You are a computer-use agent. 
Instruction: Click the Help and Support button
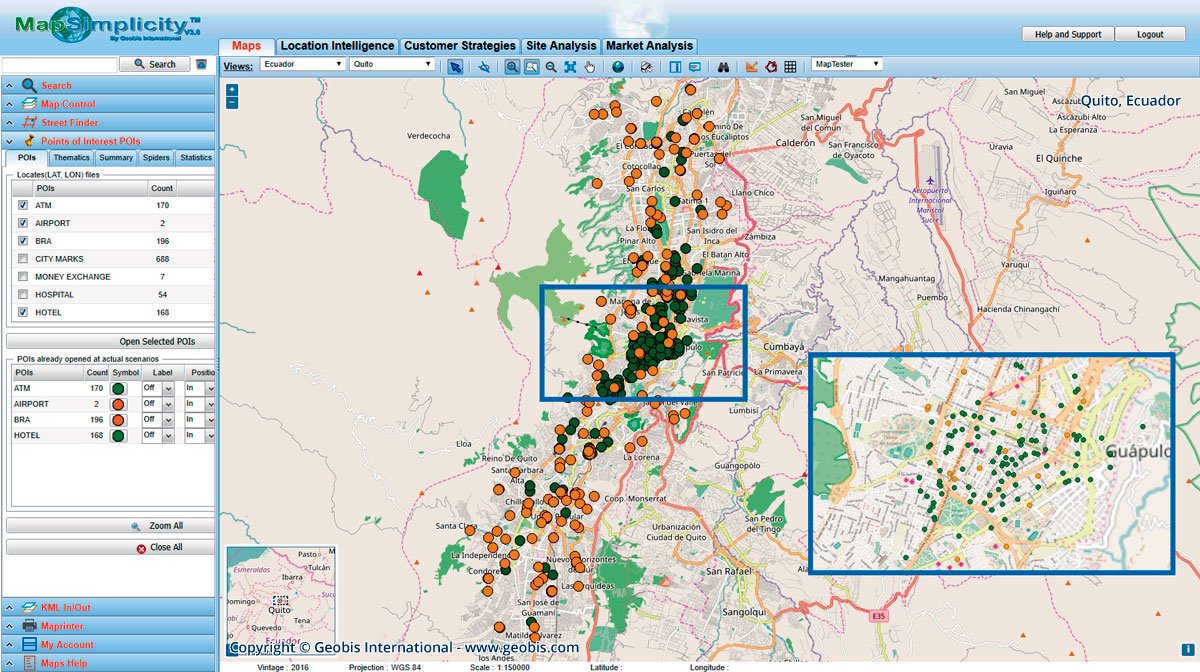(x=1068, y=34)
